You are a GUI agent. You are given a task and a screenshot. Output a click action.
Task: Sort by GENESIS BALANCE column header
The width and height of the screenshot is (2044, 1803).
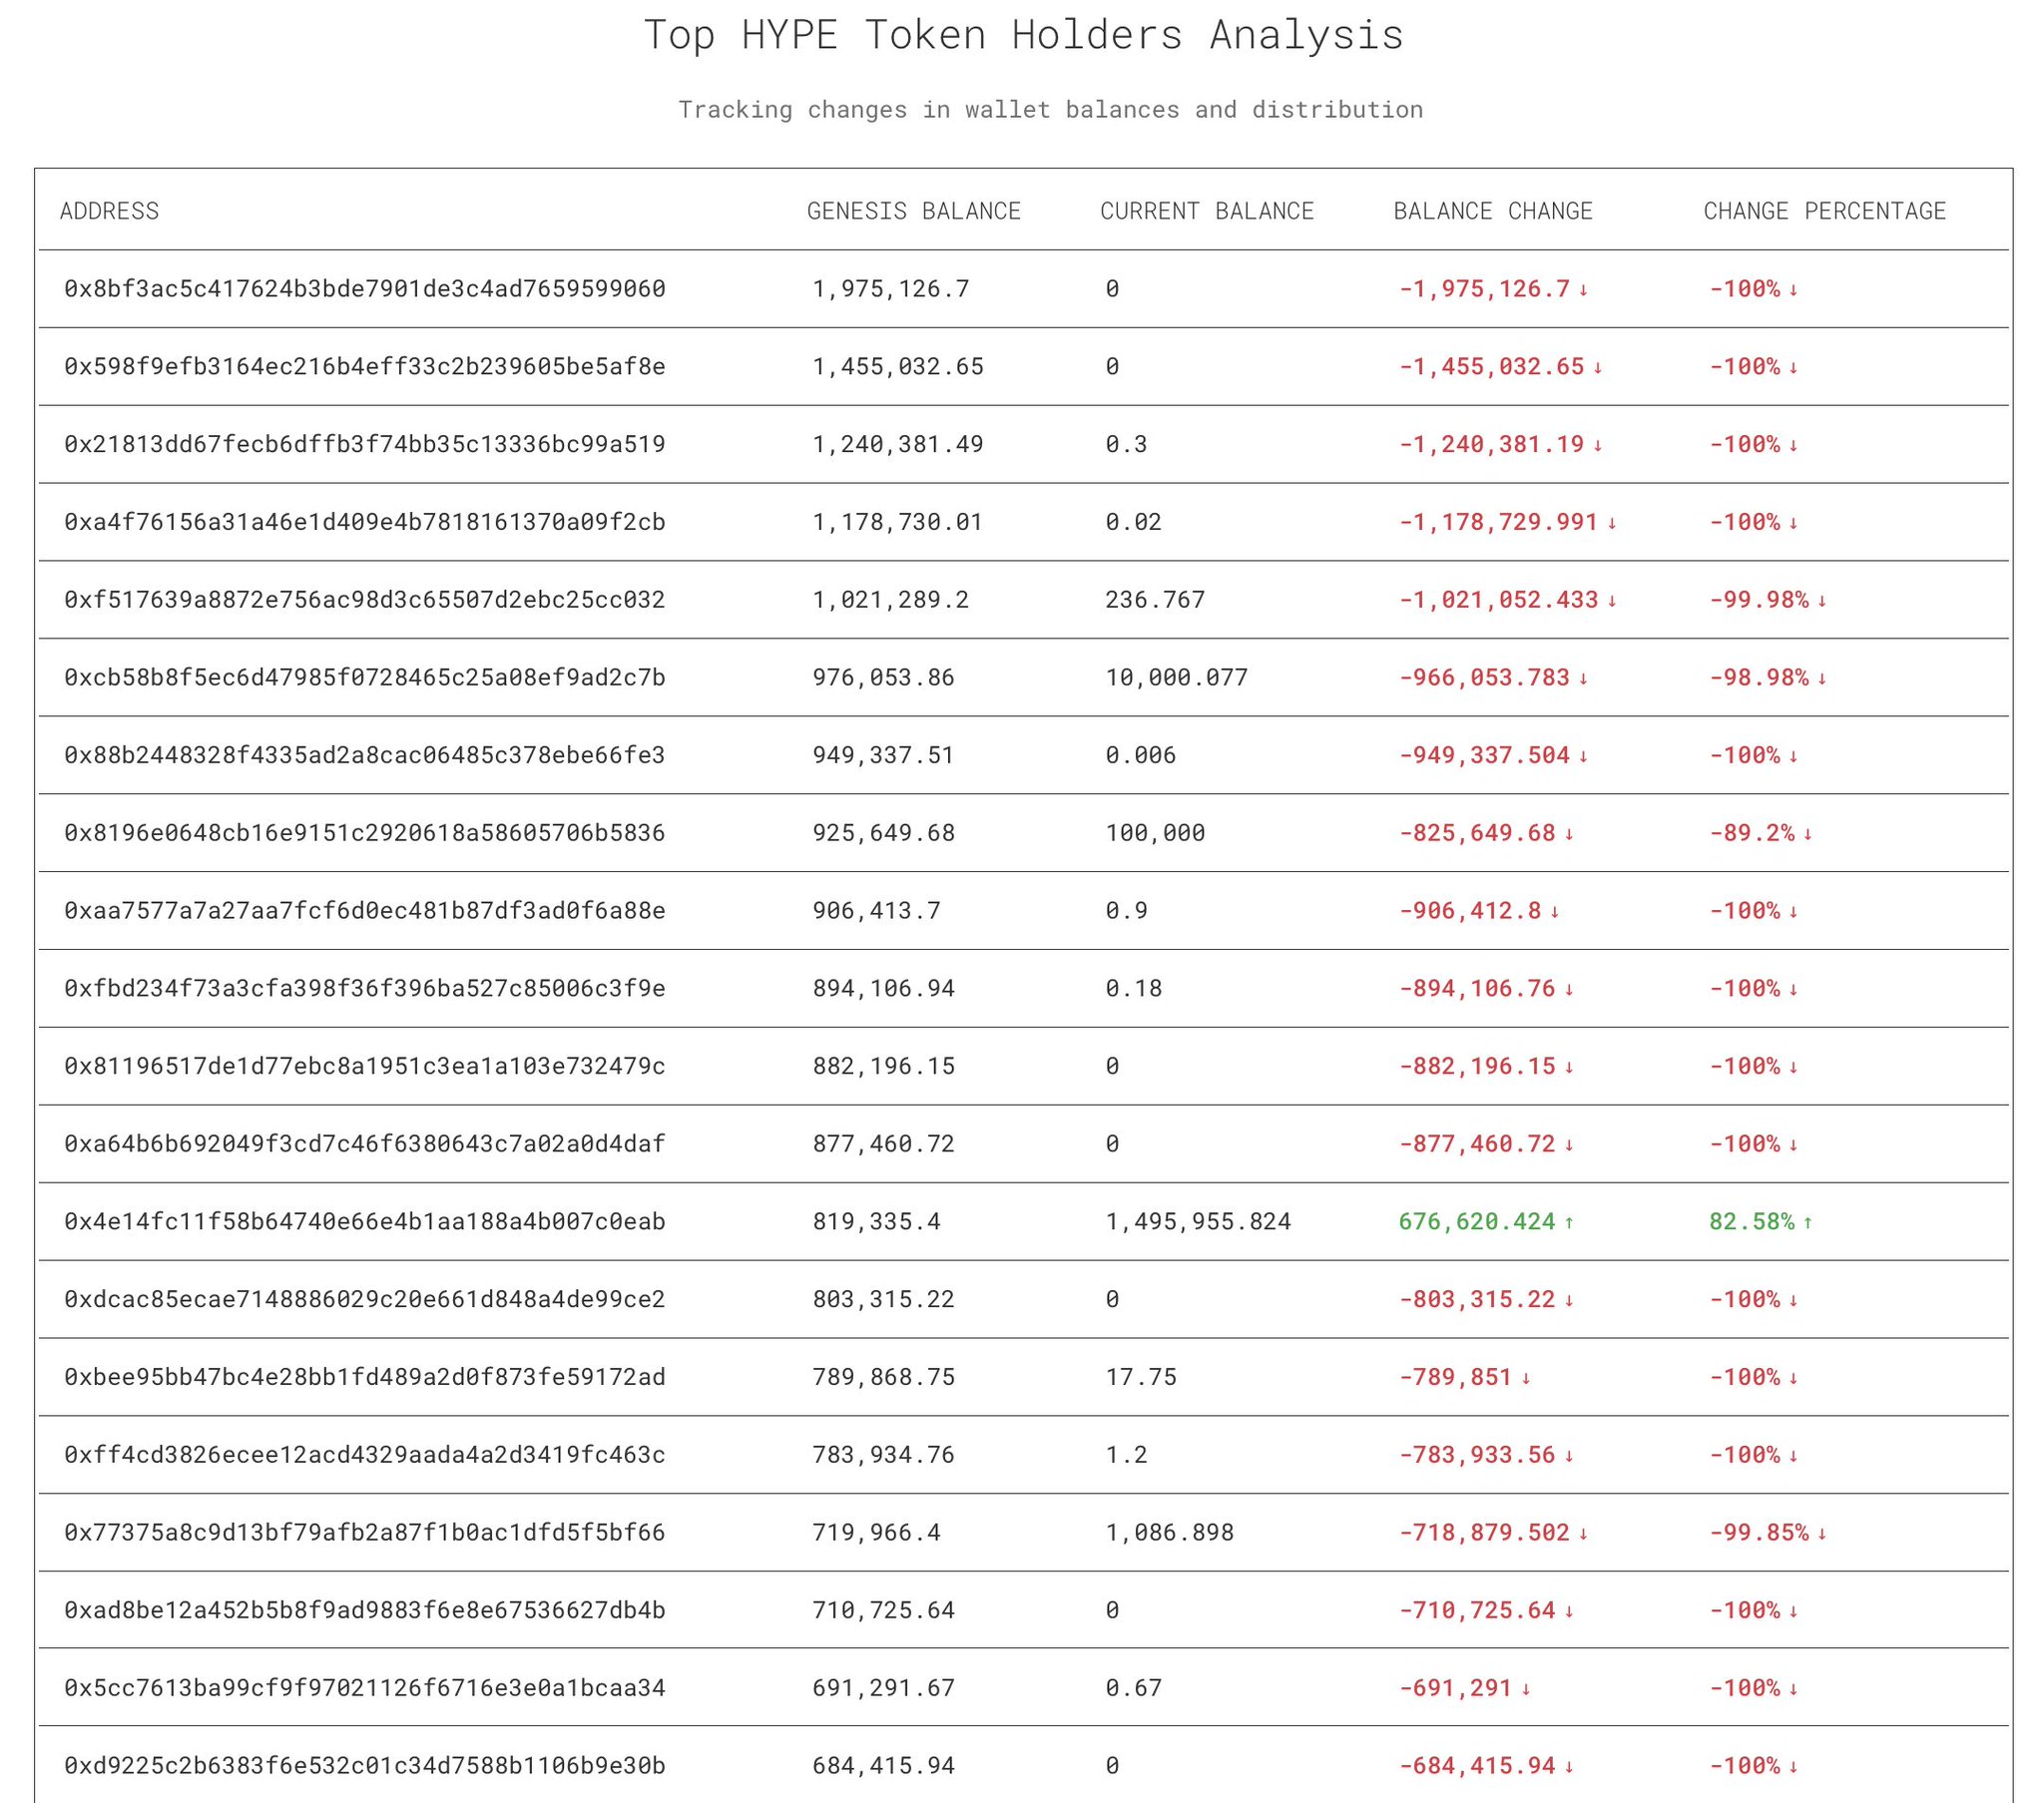click(x=913, y=211)
